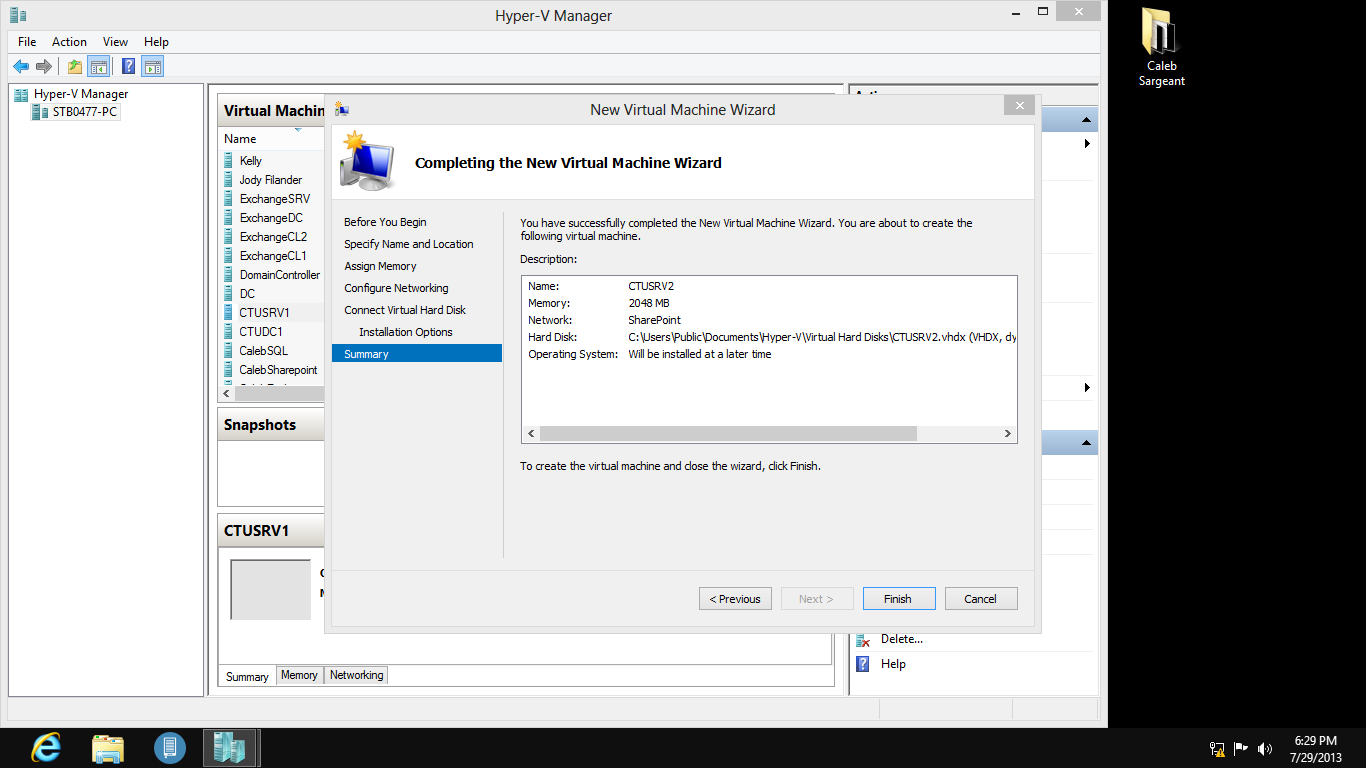Select the ExchangeCL2 virtual machine
The height and width of the screenshot is (768, 1366).
coord(273,237)
